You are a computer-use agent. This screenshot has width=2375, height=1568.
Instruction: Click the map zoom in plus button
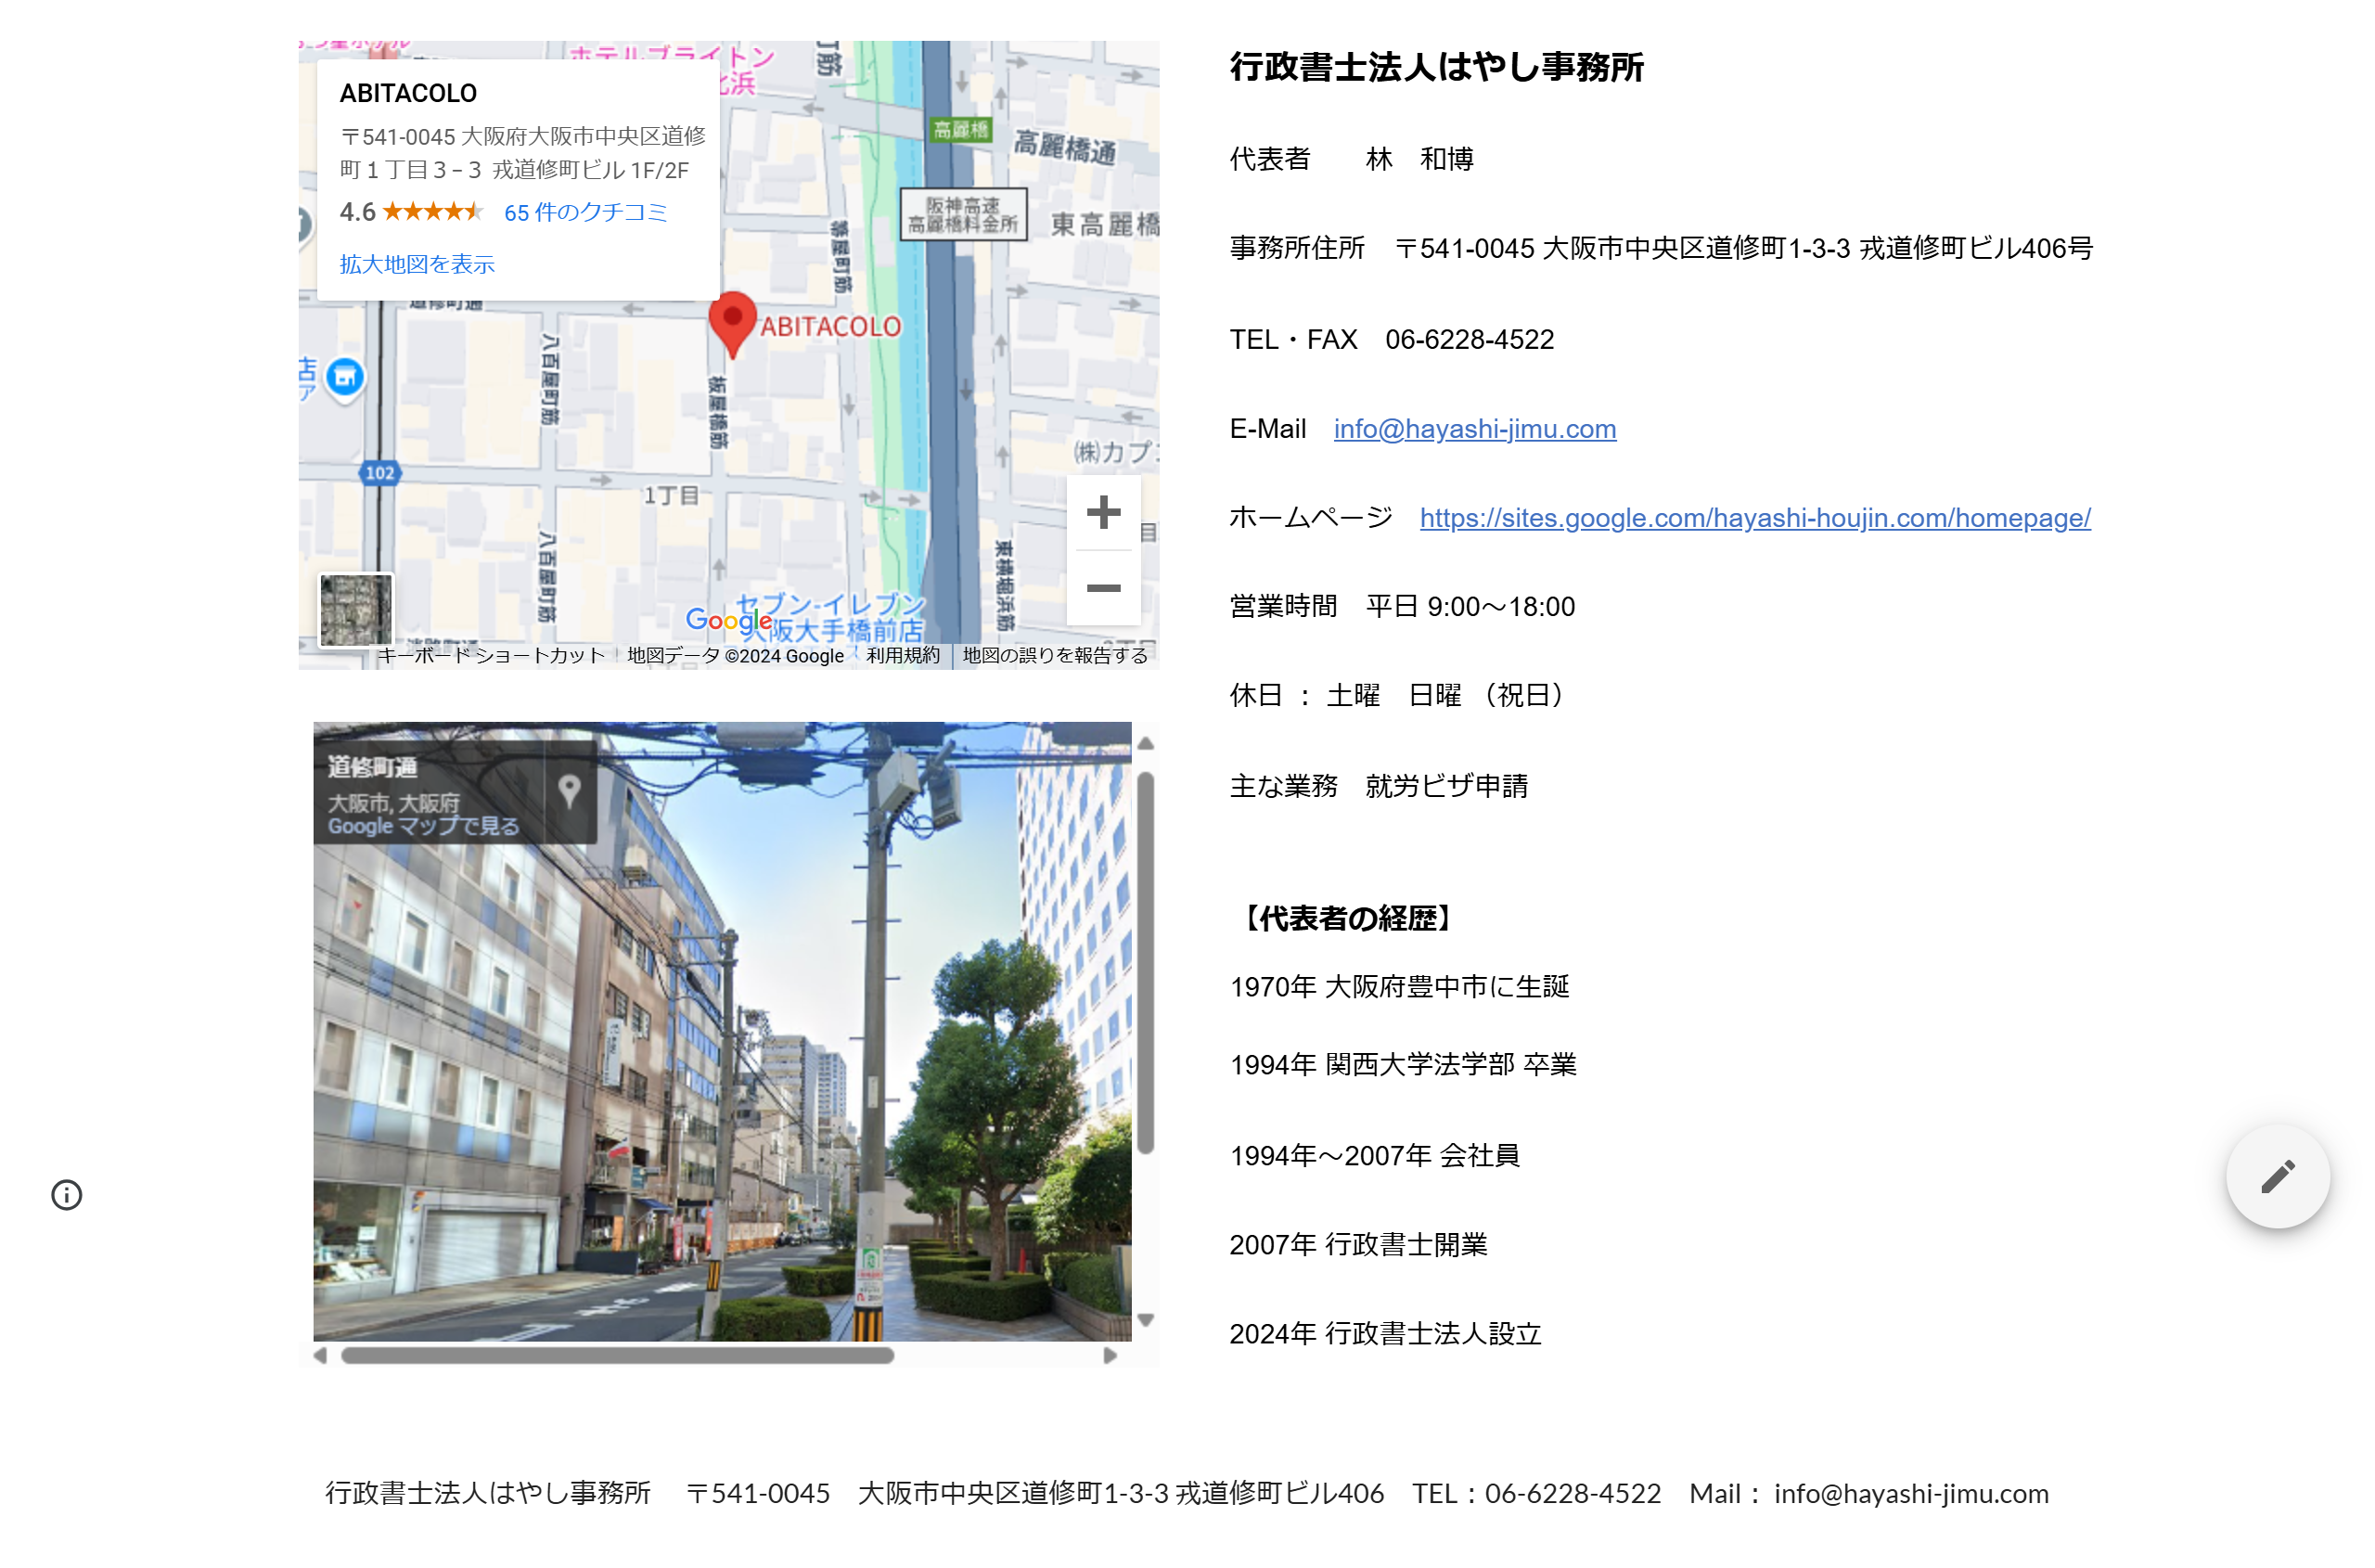(1102, 513)
